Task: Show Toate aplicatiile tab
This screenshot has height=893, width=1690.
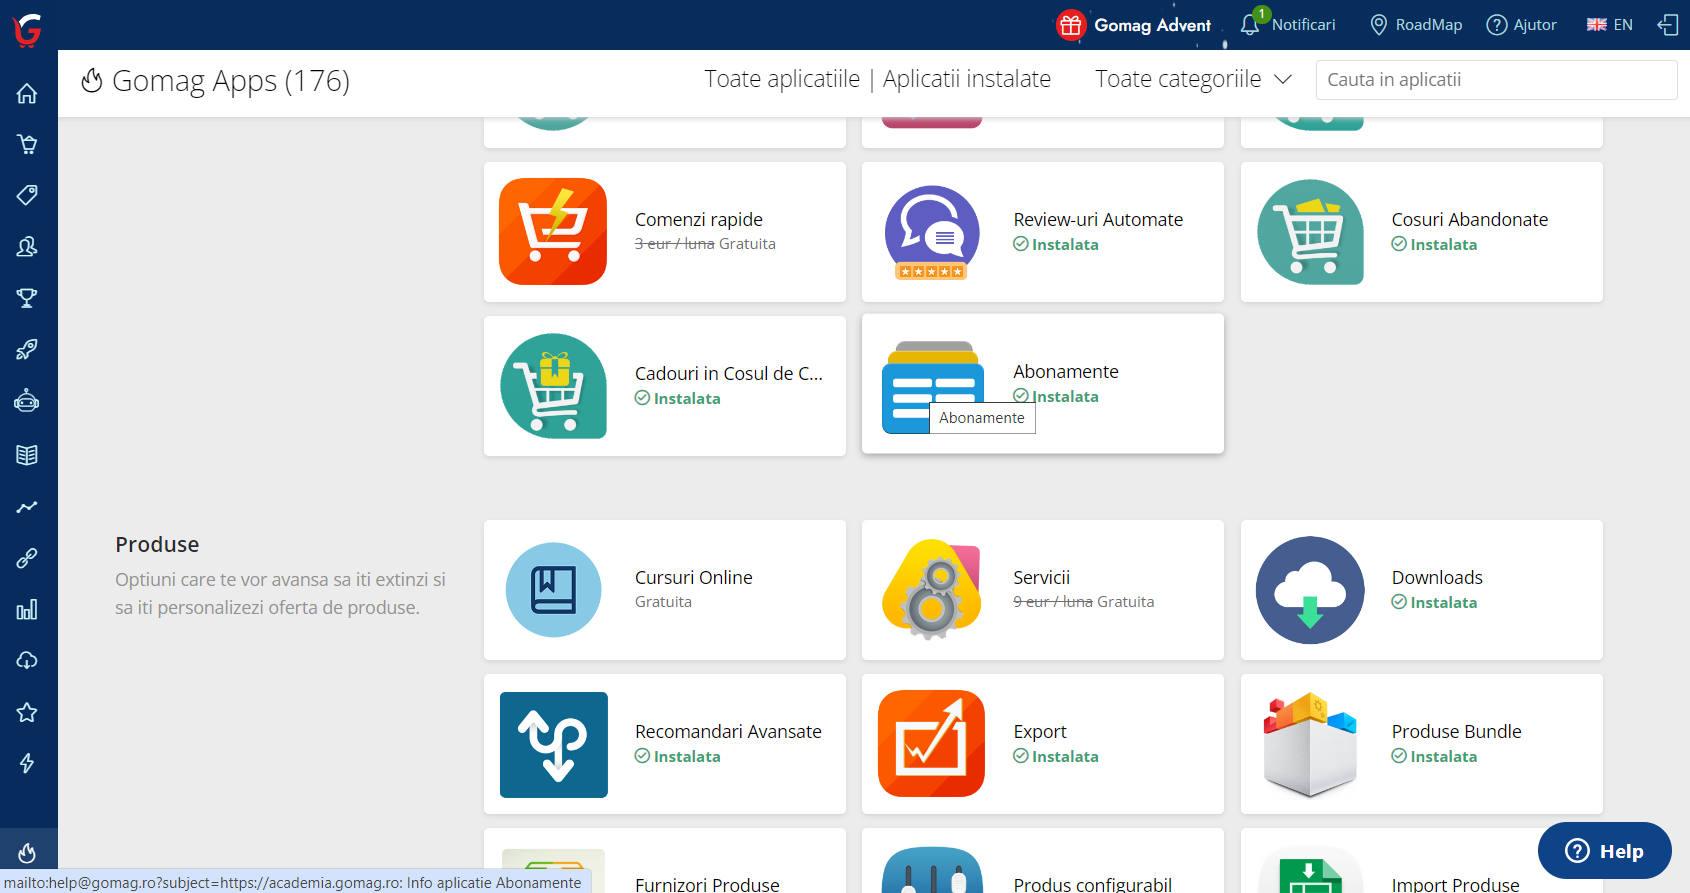Action: 782,79
